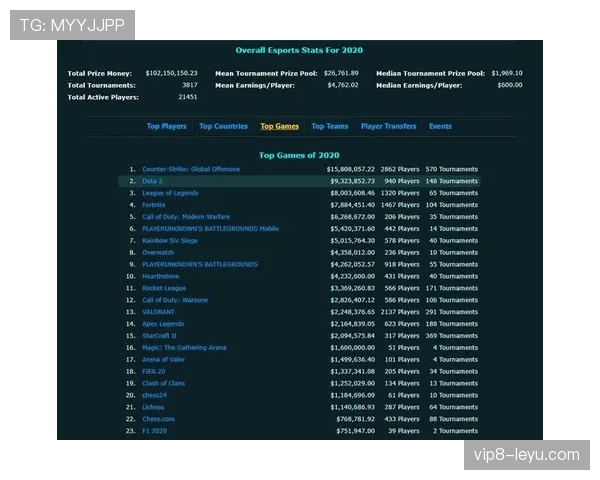Image resolution: width=600 pixels, height=480 pixels.
Task: Select the $15,808,057.22 prize amount
Action: (351, 169)
